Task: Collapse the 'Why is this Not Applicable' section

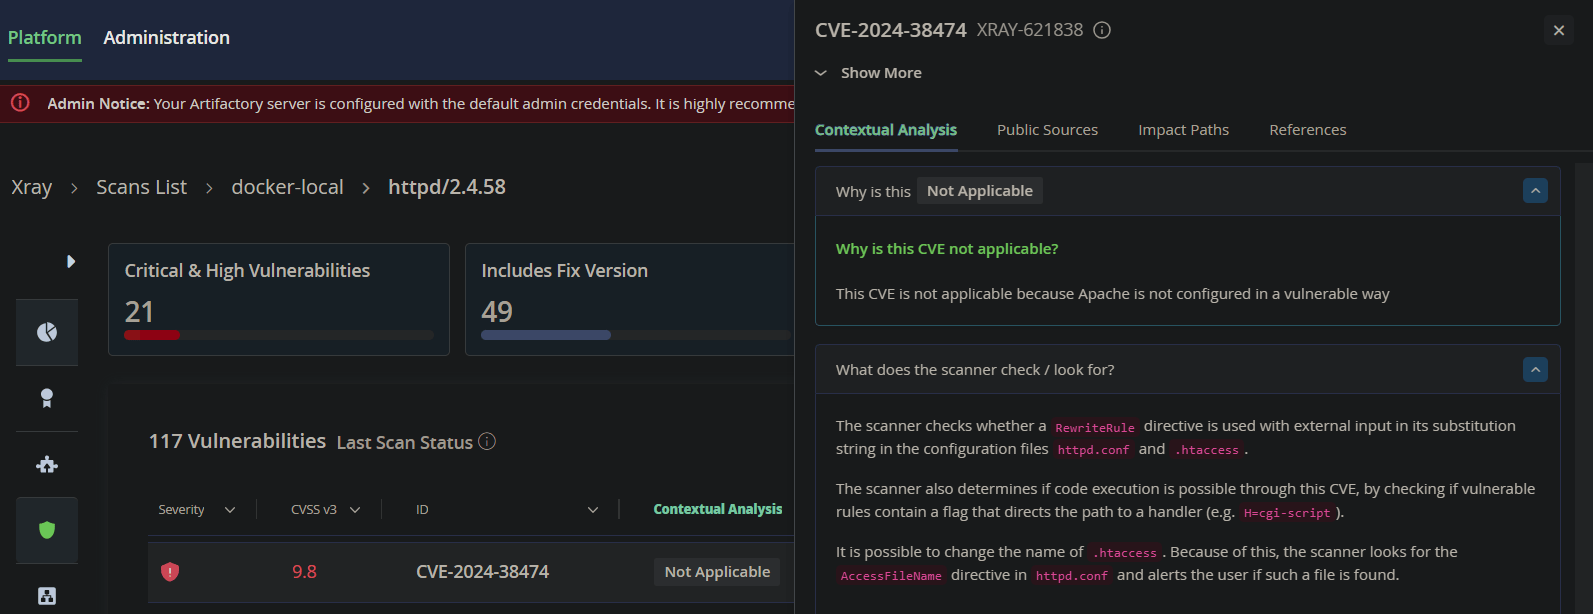Action: (1535, 190)
